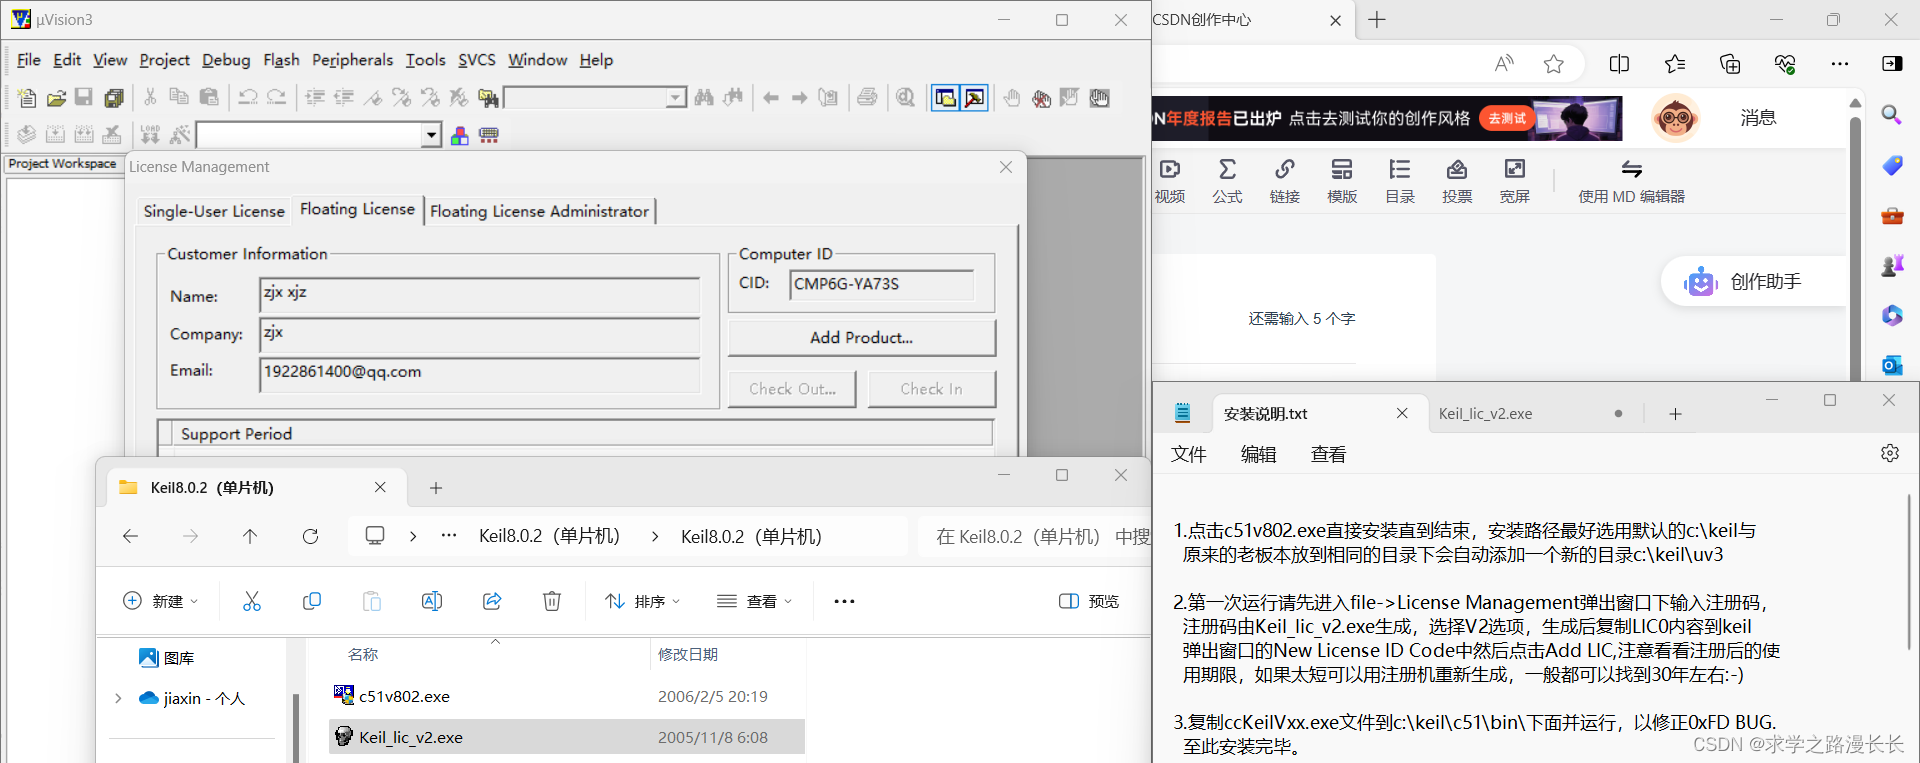1920x763 pixels.
Task: Toggle the 预览 preview pane button
Action: click(x=1089, y=601)
